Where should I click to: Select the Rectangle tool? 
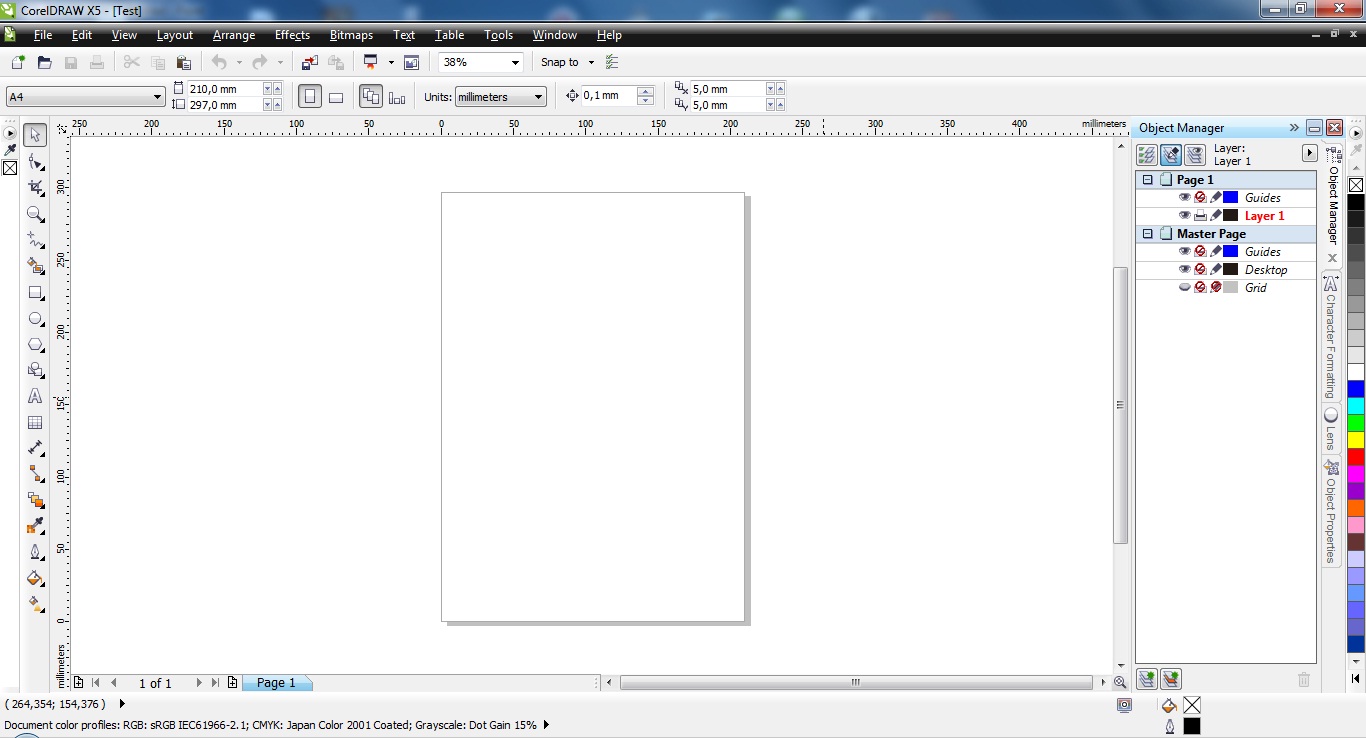click(36, 293)
